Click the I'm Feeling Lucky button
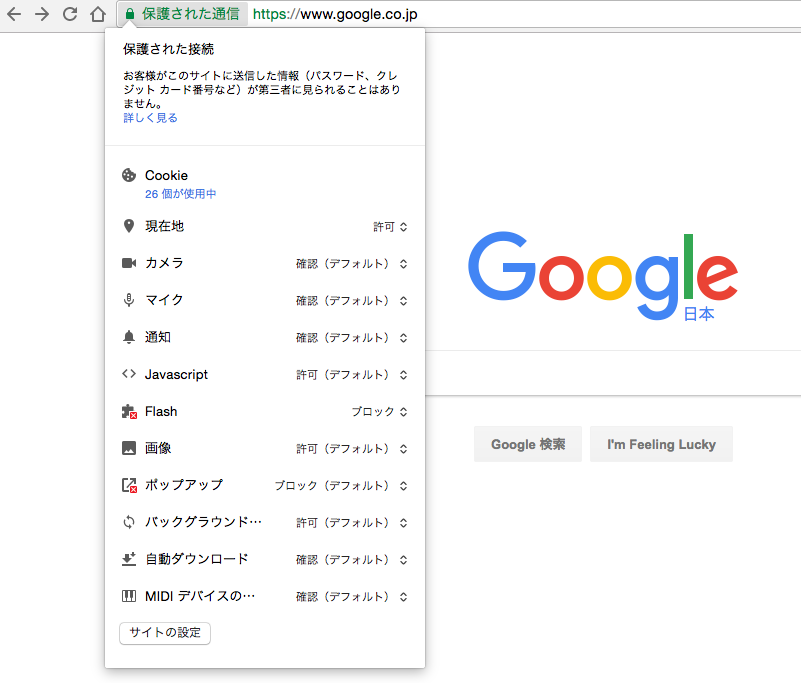801x683 pixels. point(661,444)
